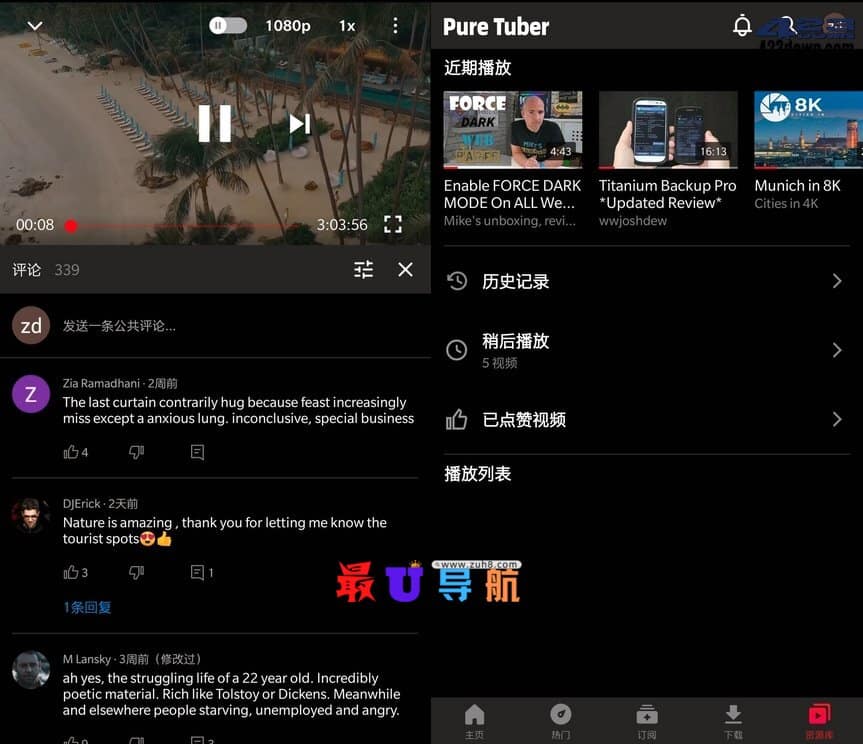The height and width of the screenshot is (744, 863).
Task: Tap the public comment input field
Action: click(119, 326)
